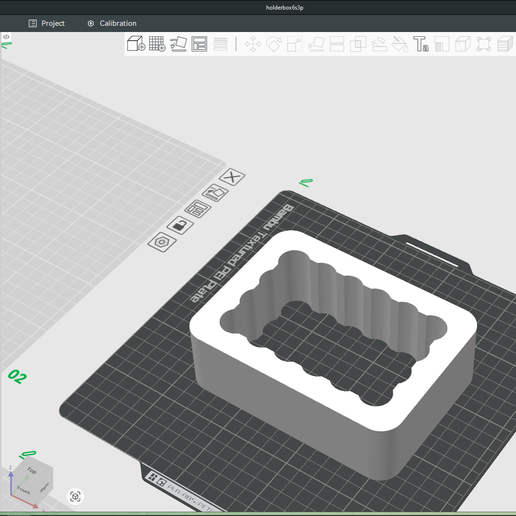Select the Cut tool with split rectangles
The width and height of the screenshot is (516, 516).
click(337, 44)
